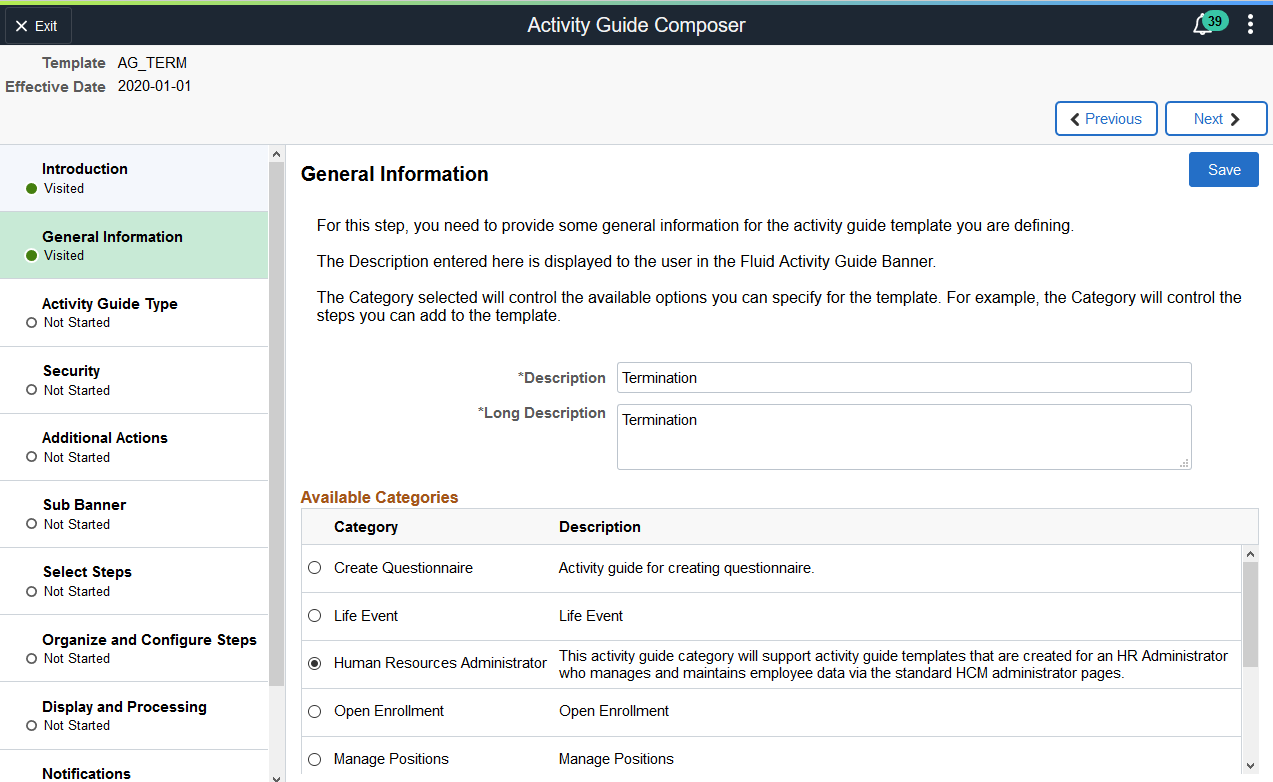The width and height of the screenshot is (1273, 782).
Task: Click the sidebar scroll down arrow
Action: point(276,776)
